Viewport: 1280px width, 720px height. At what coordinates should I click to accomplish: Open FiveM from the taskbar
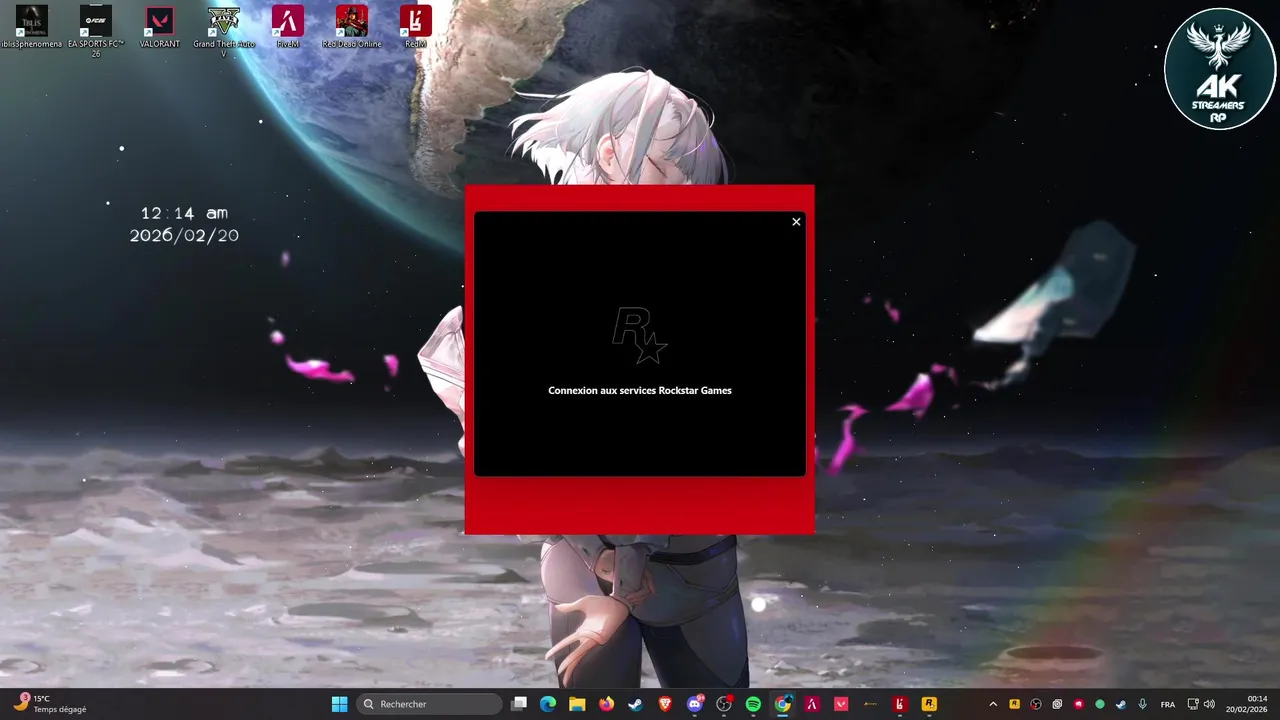[812, 704]
